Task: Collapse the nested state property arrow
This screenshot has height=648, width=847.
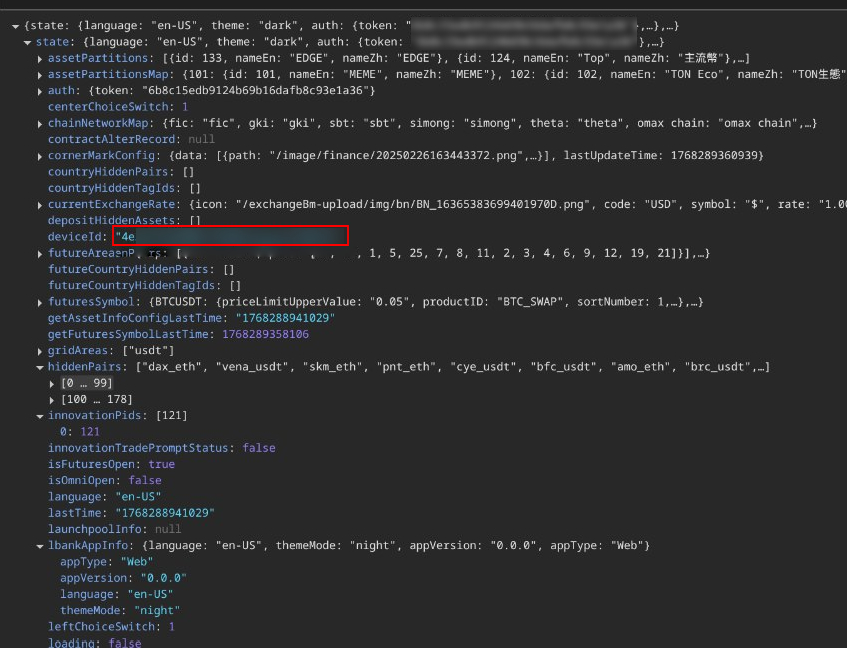Action: (x=28, y=43)
